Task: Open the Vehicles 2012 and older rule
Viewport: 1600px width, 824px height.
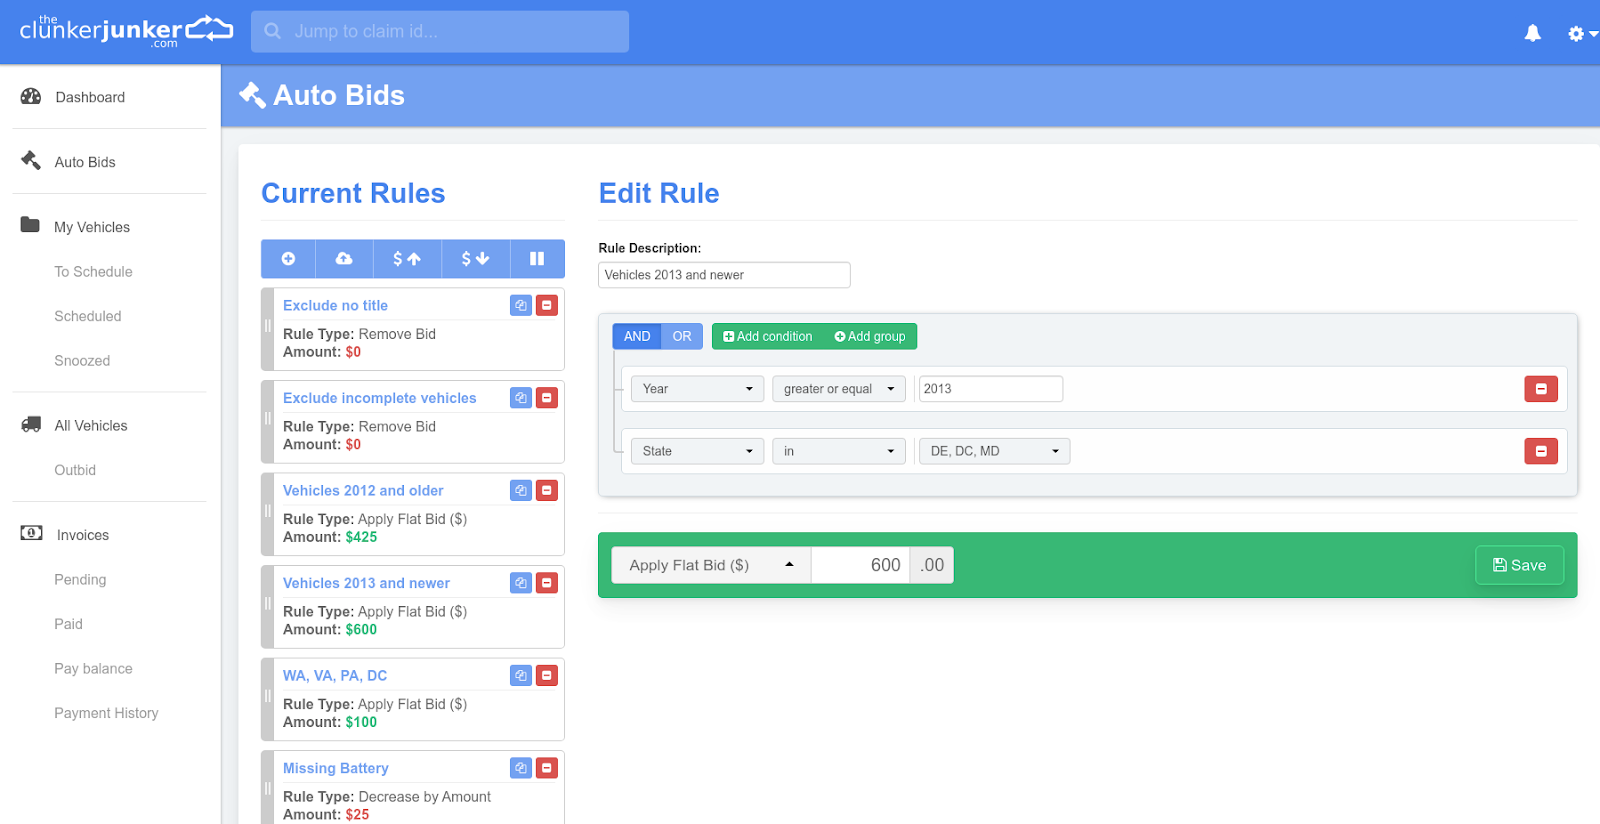Action: pos(363,490)
